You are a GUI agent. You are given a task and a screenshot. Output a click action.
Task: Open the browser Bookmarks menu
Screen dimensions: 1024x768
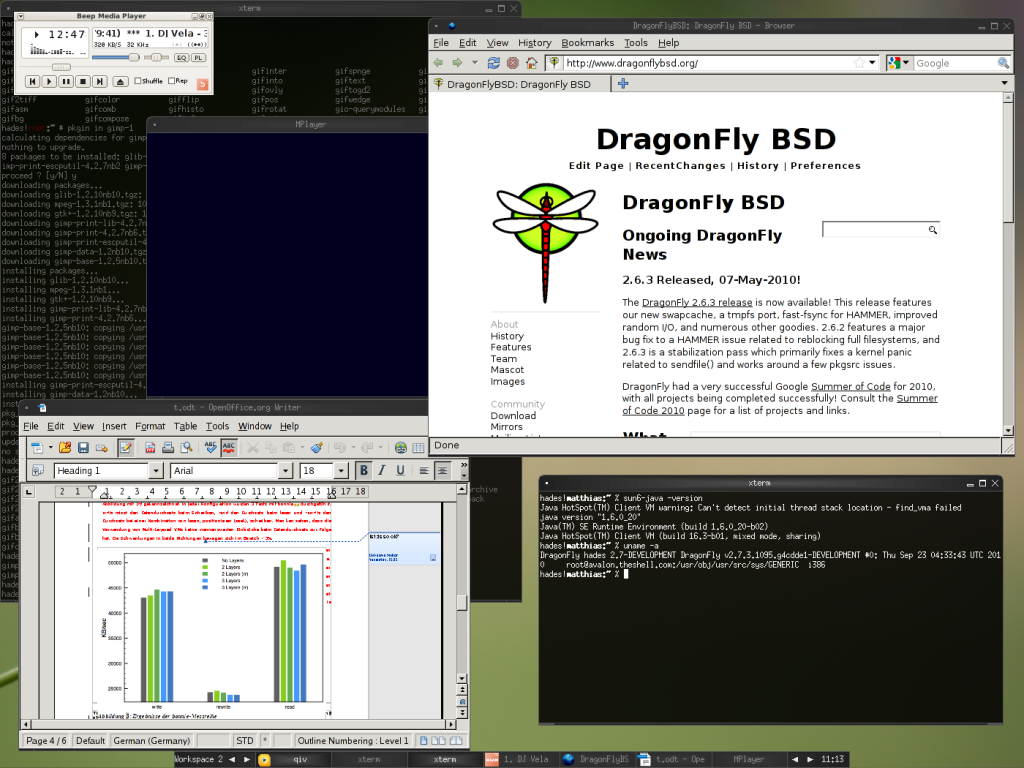click(x=587, y=43)
